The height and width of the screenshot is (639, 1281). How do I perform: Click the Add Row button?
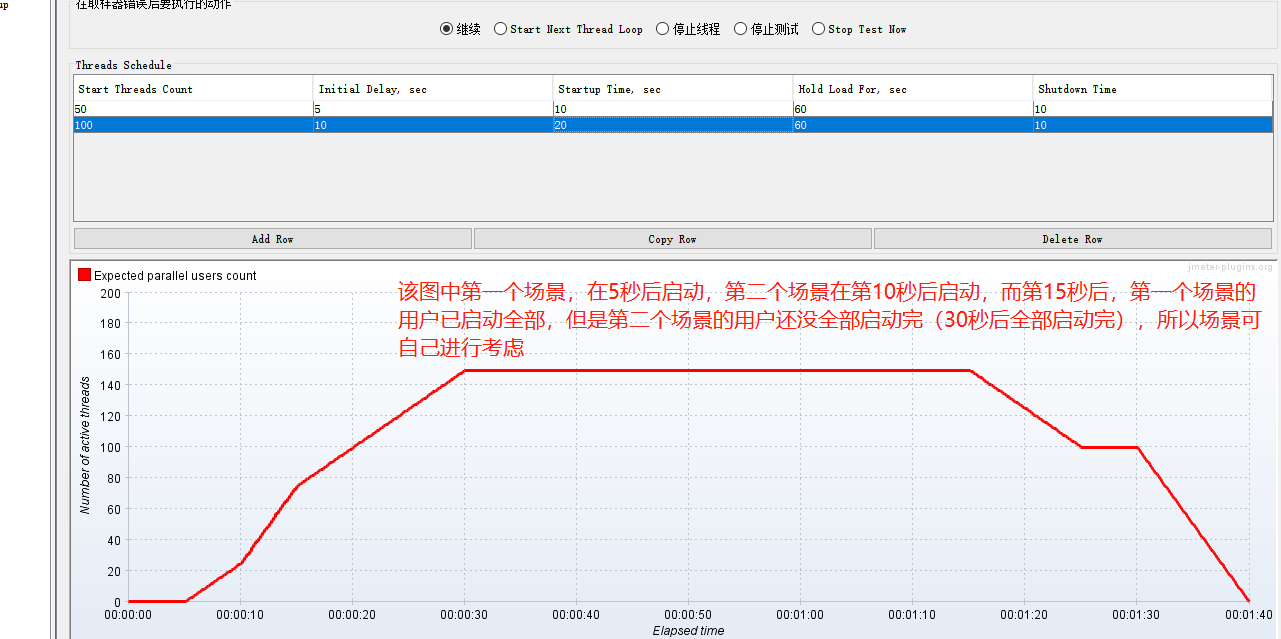click(271, 238)
